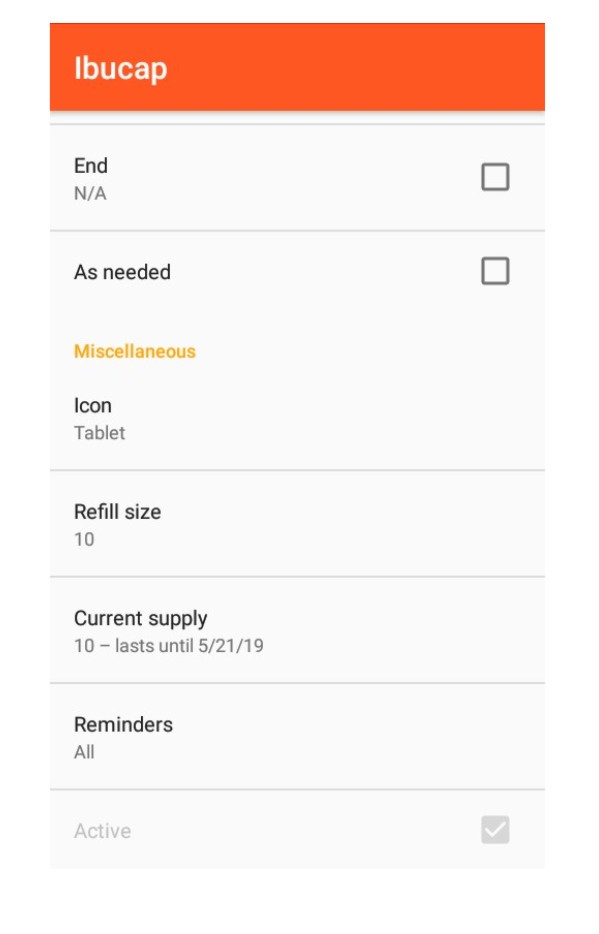This screenshot has height=934, width=599.
Task: Enable the As needed checkbox
Action: [495, 271]
